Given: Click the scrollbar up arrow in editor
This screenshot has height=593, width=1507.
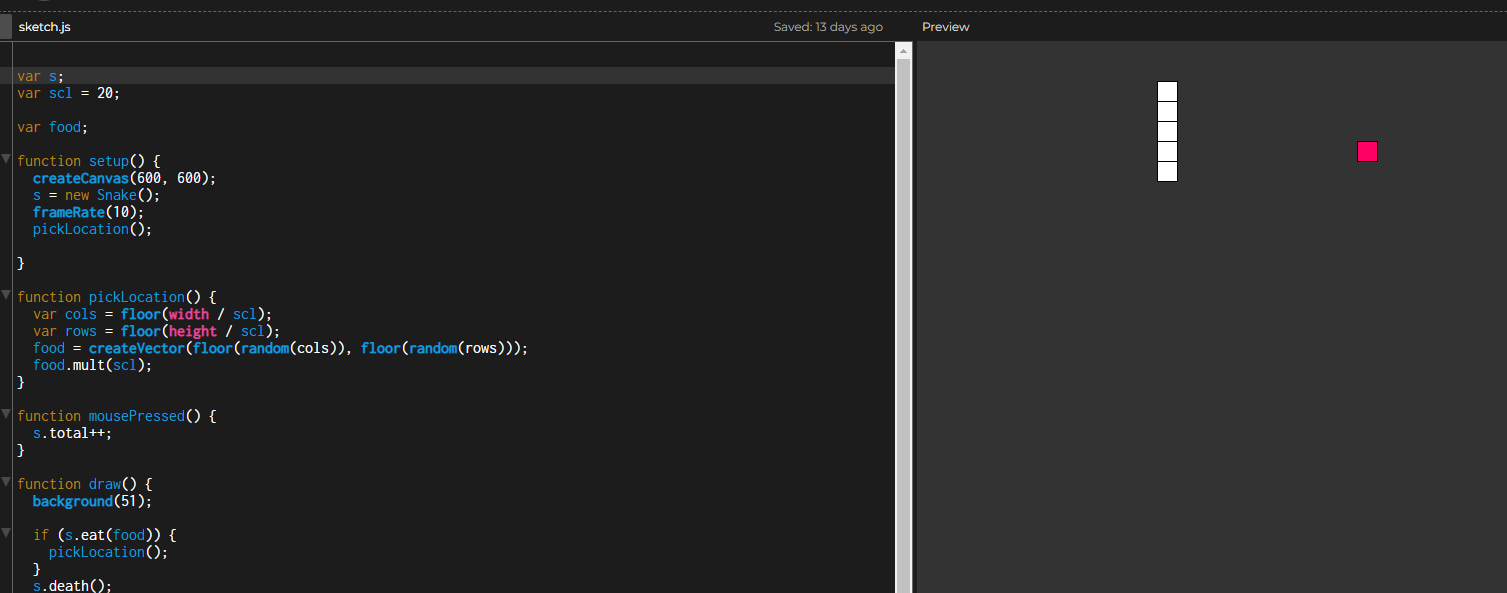Looking at the screenshot, I should click(903, 50).
